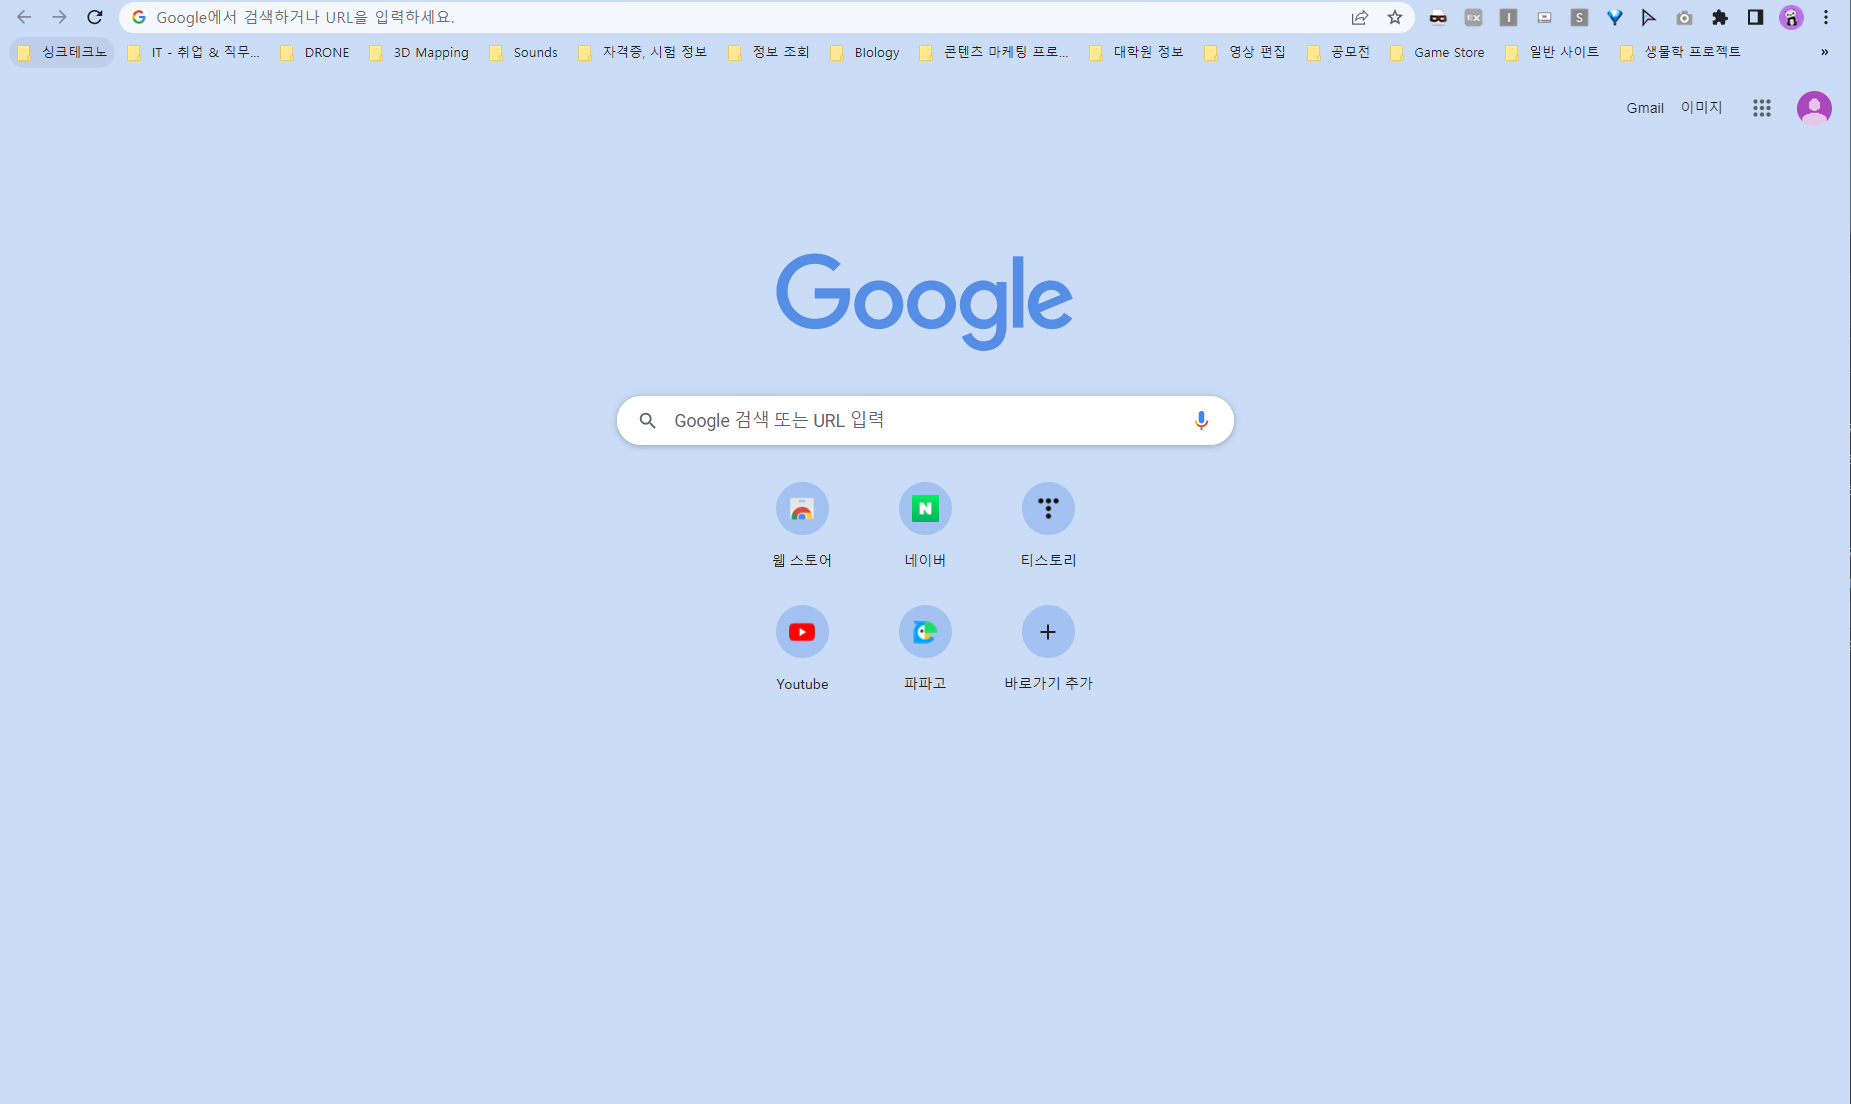Open the Gmail link

point(1645,108)
